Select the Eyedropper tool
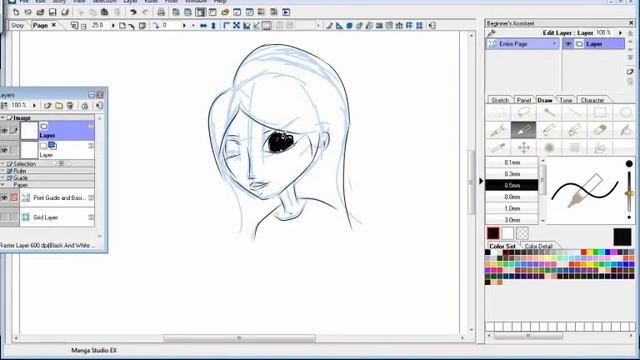Viewport: 640px width, 360px height. 498,147
